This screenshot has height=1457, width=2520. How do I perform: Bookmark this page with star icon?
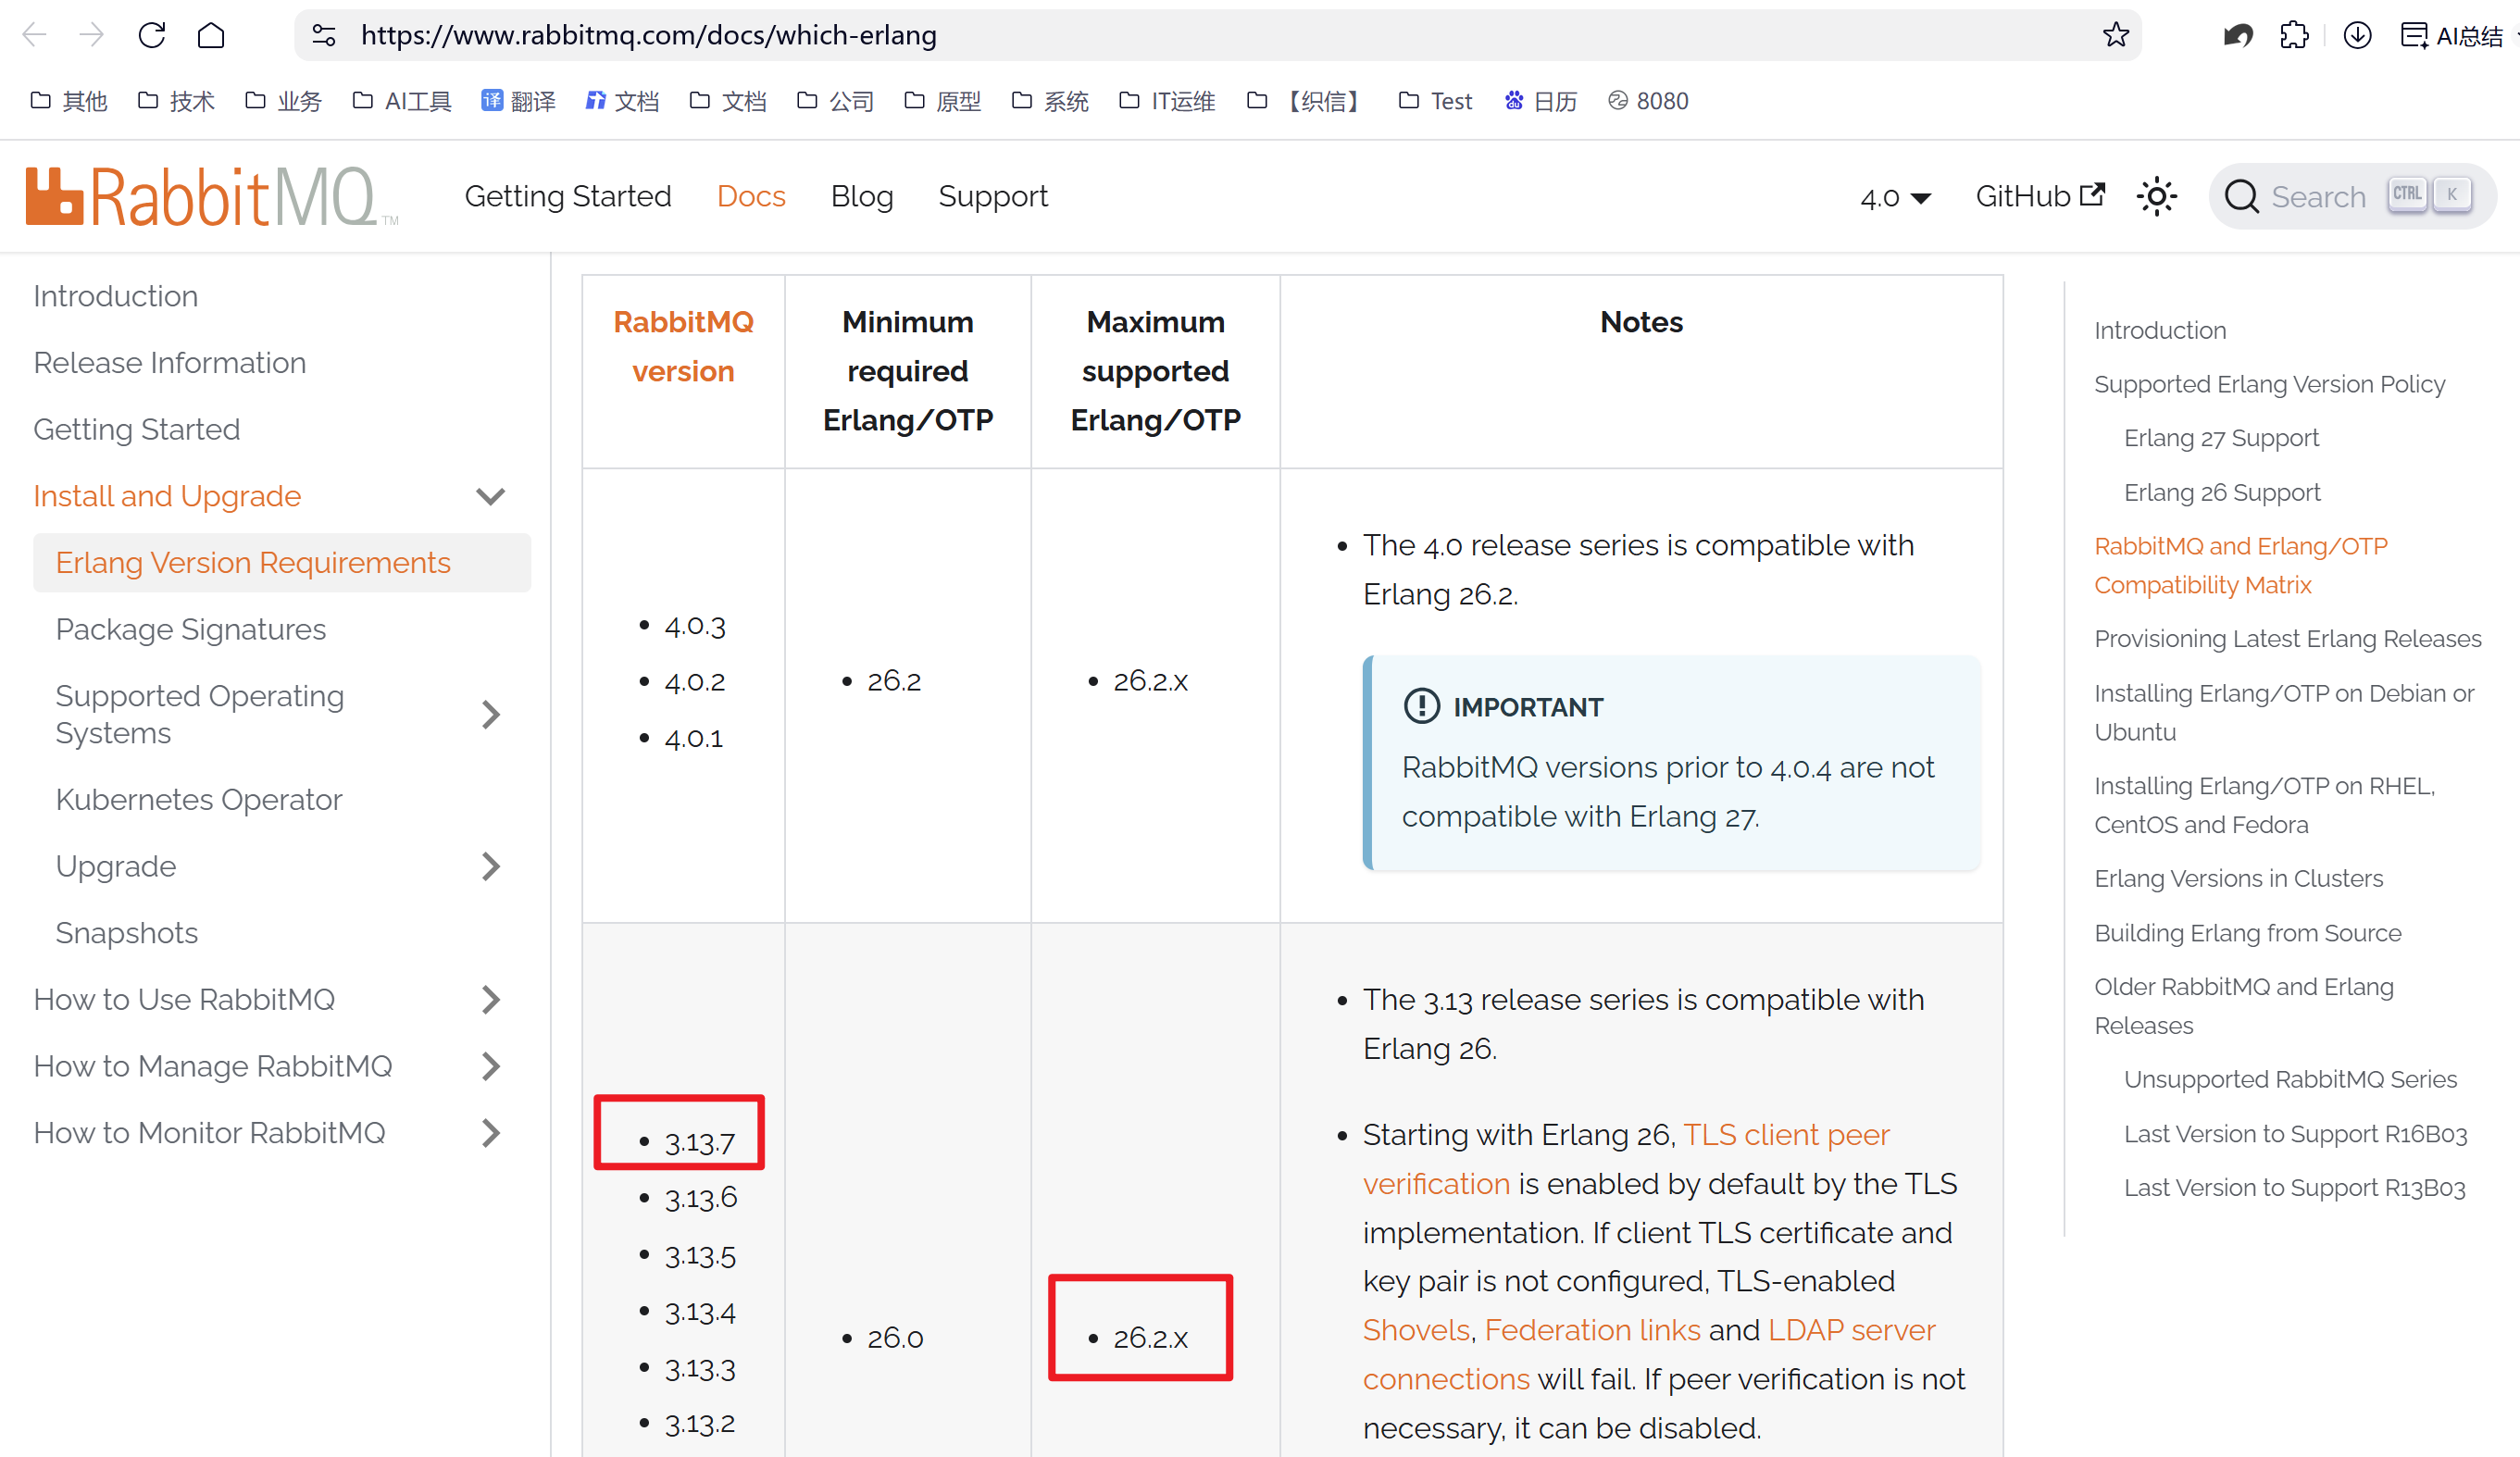2115,35
